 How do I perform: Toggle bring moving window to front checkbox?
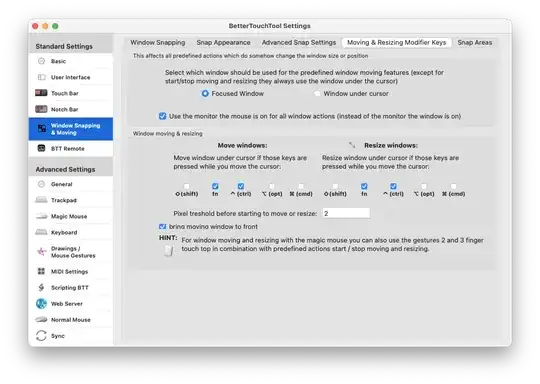click(x=163, y=227)
